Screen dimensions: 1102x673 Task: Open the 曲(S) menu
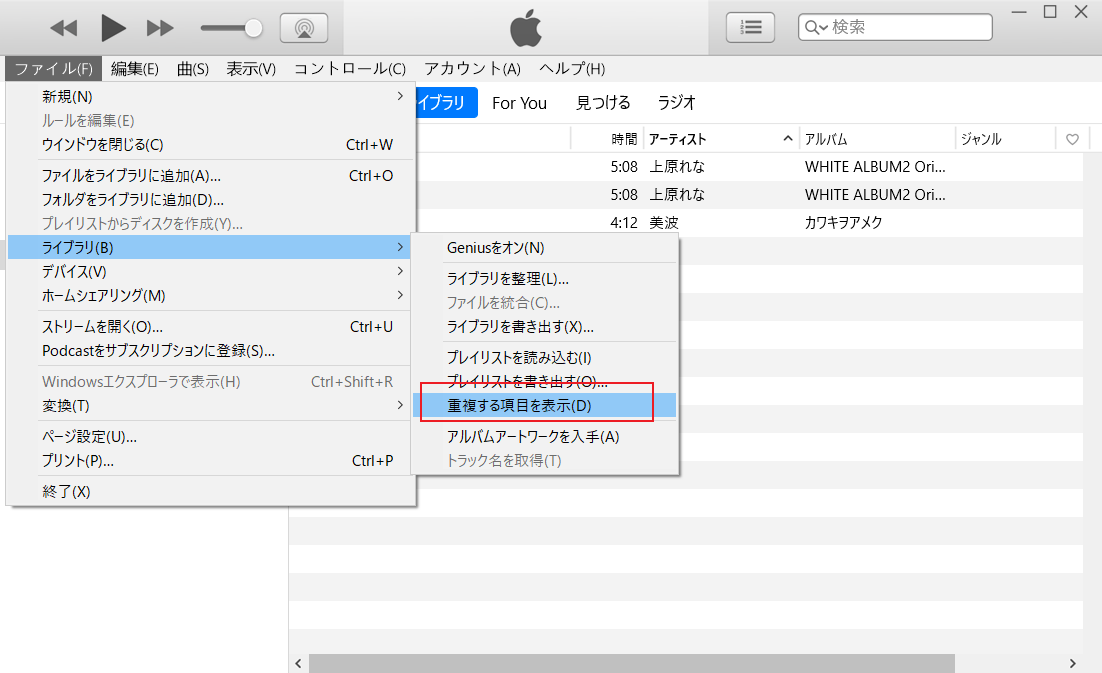[193, 69]
